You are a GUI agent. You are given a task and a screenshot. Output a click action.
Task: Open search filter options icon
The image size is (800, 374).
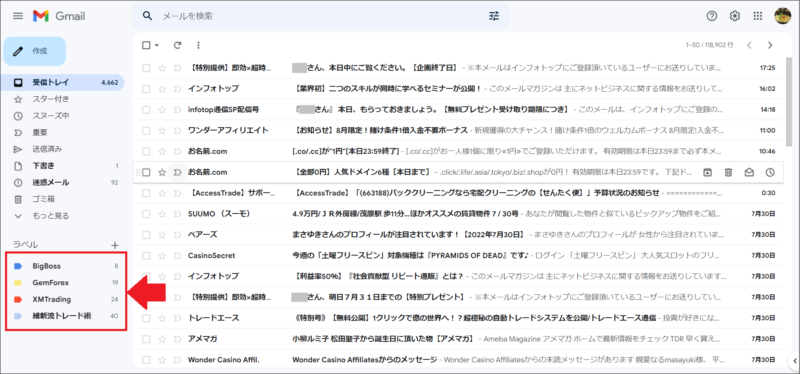[494, 16]
